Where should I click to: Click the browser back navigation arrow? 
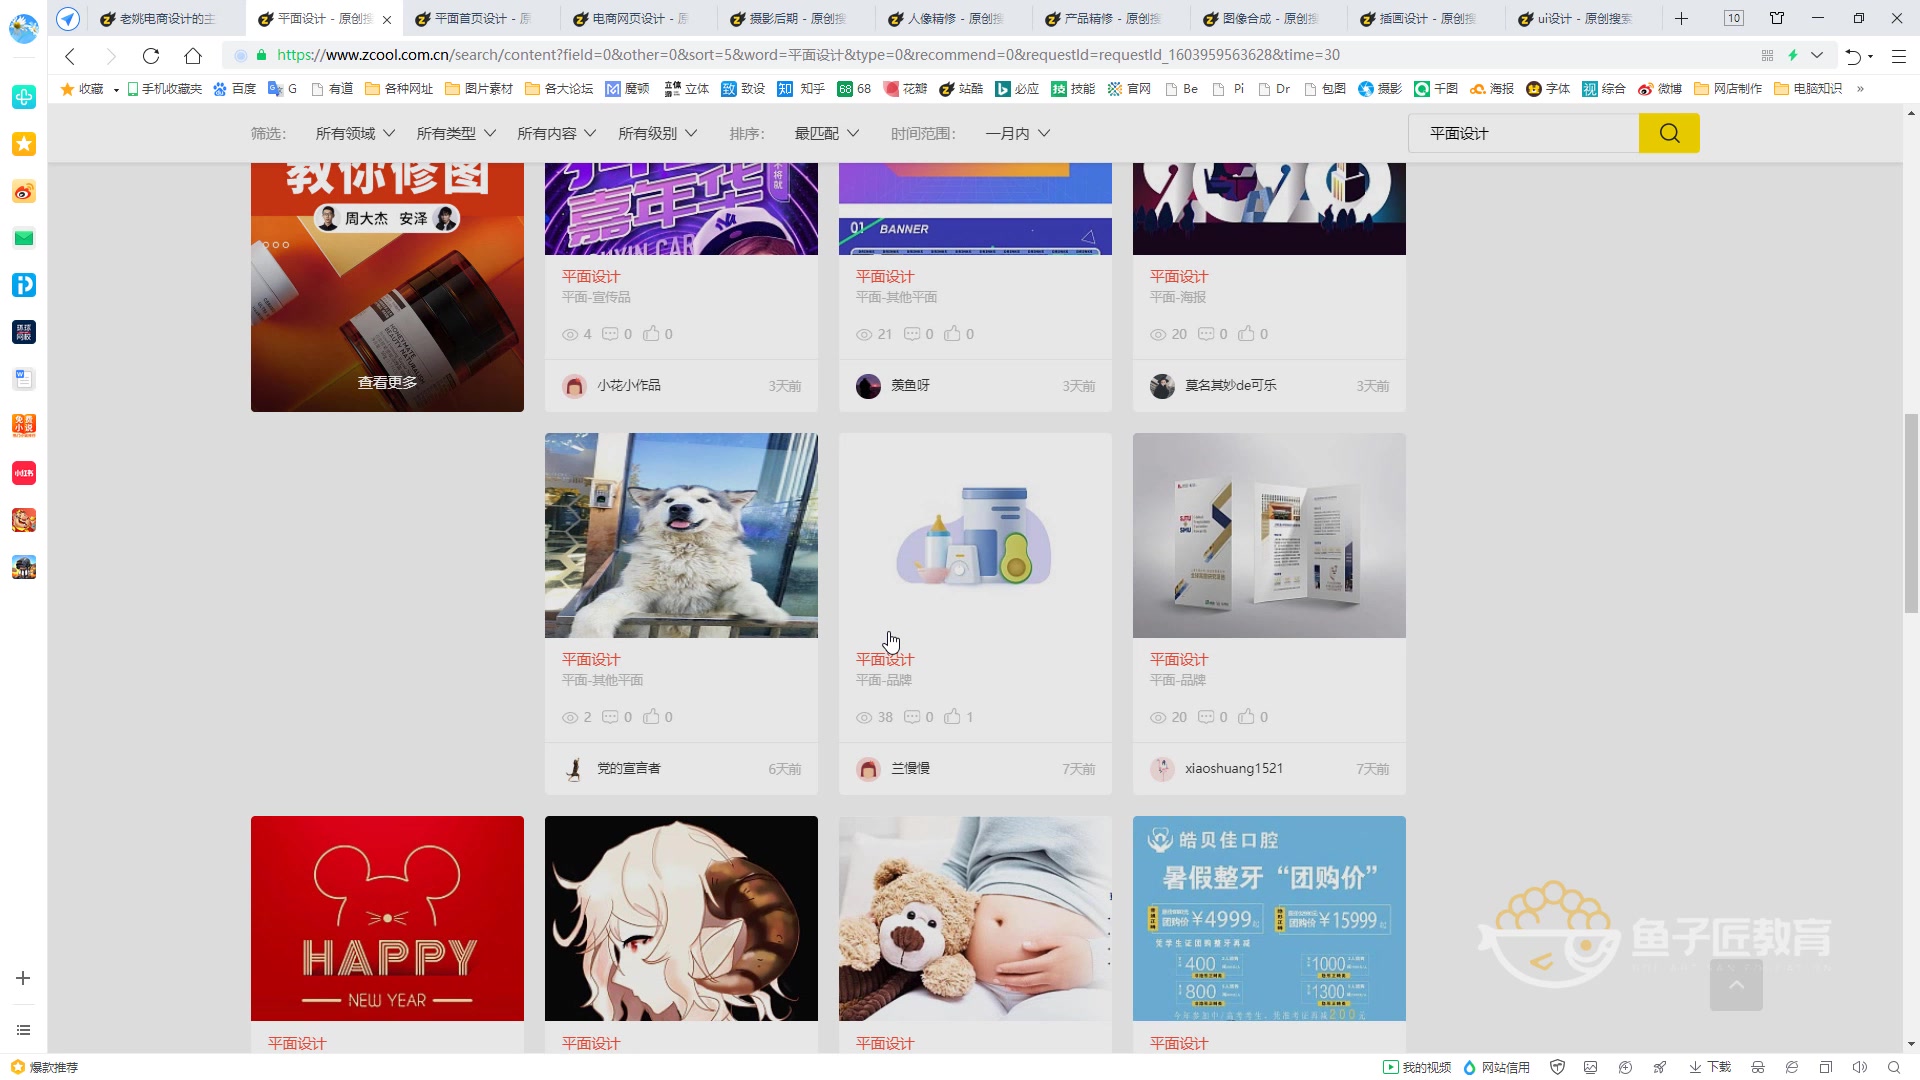(x=69, y=54)
